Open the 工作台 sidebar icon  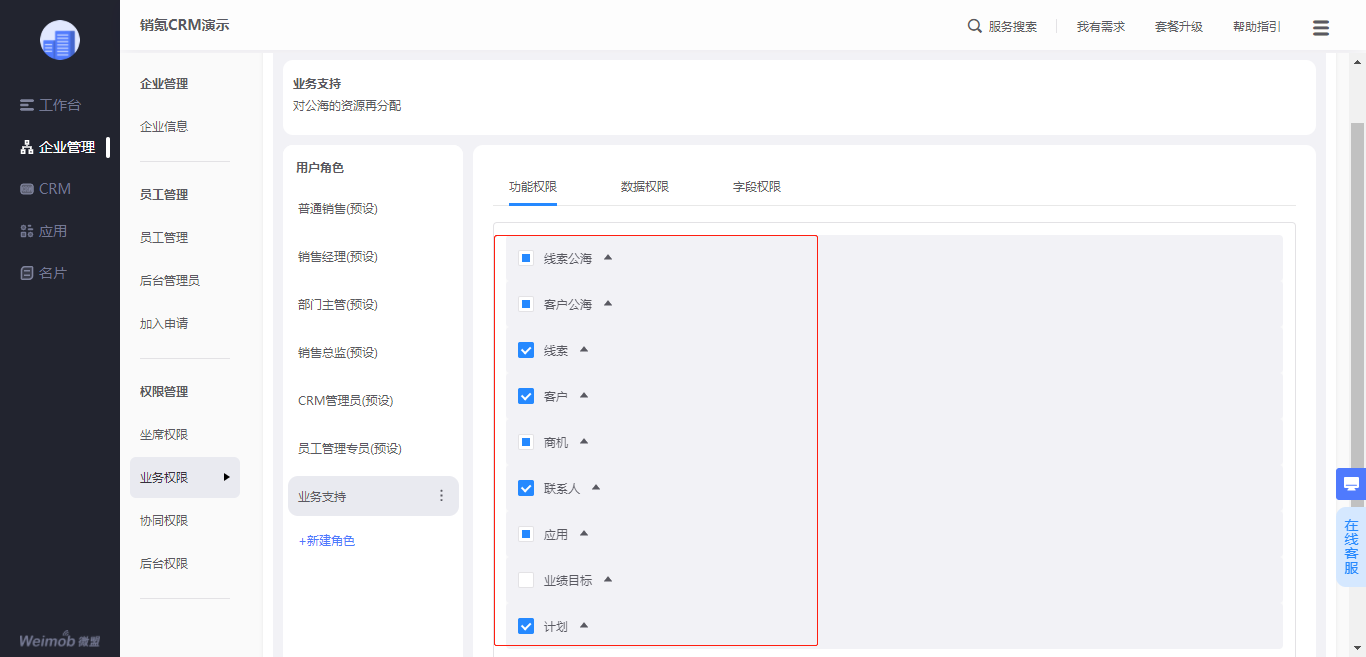tap(27, 105)
